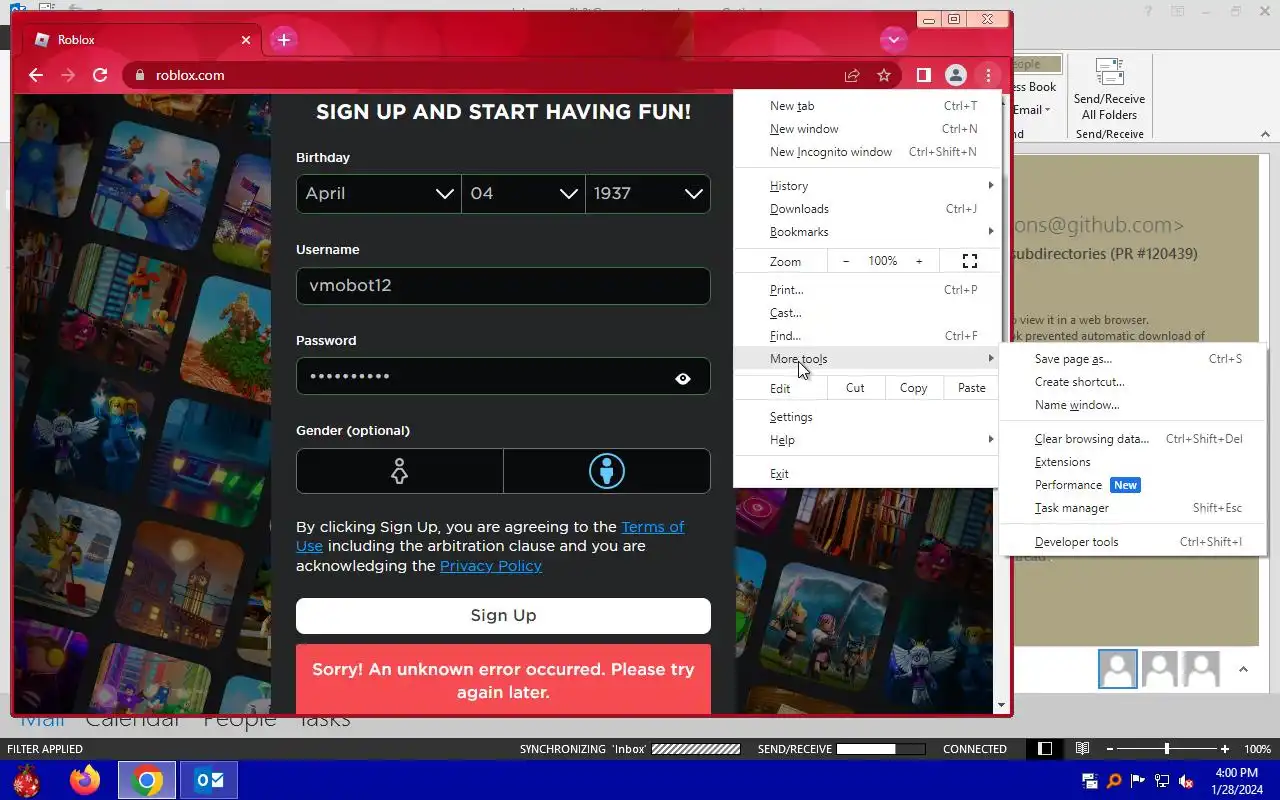Open the birthday day dropdown showing 04
1280x800 pixels.
click(524, 194)
